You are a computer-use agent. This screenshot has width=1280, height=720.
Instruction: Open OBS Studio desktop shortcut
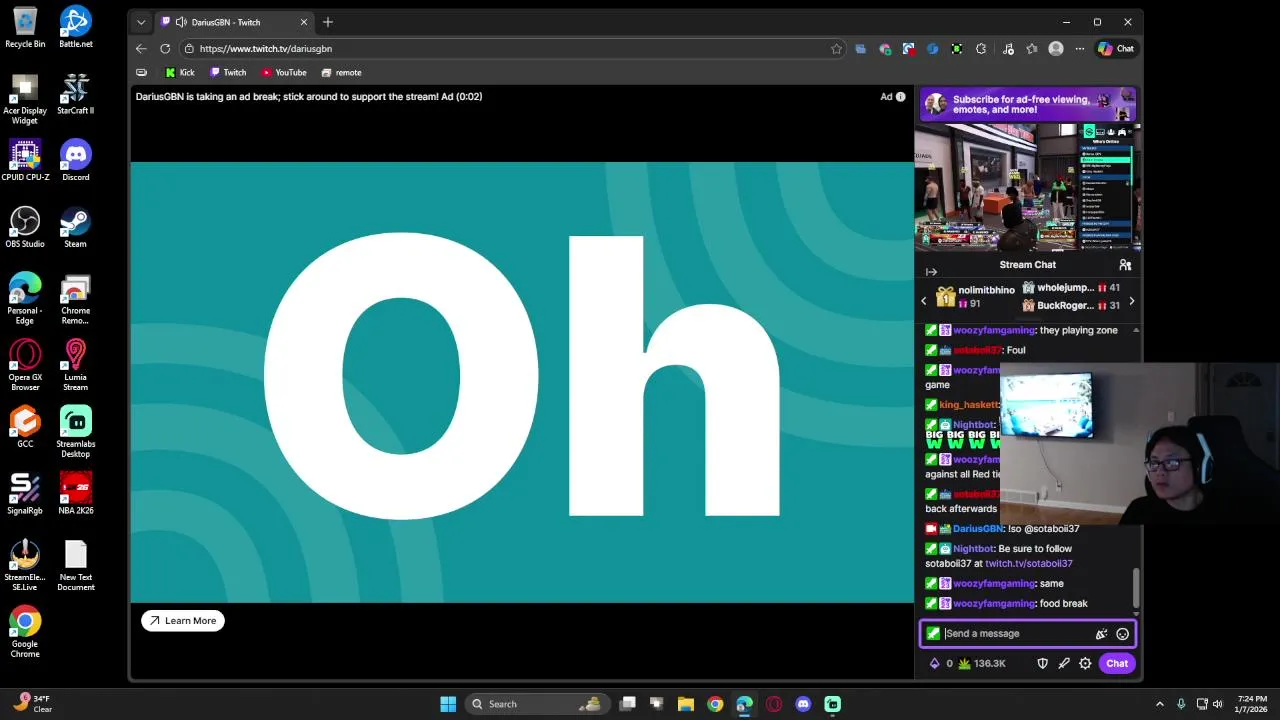(25, 227)
